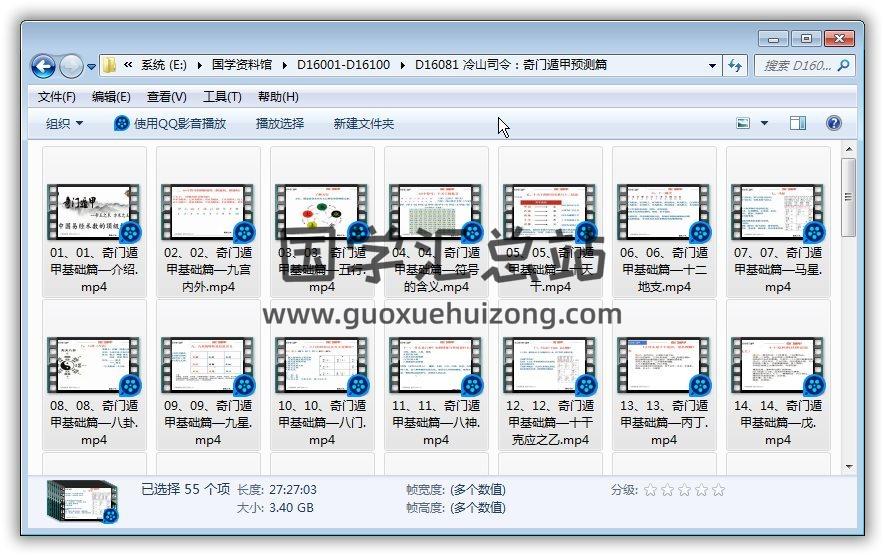Select video 12、奇门遁甲基础篇—十干克应之乙.mp4
885x556 pixels.
coord(550,375)
